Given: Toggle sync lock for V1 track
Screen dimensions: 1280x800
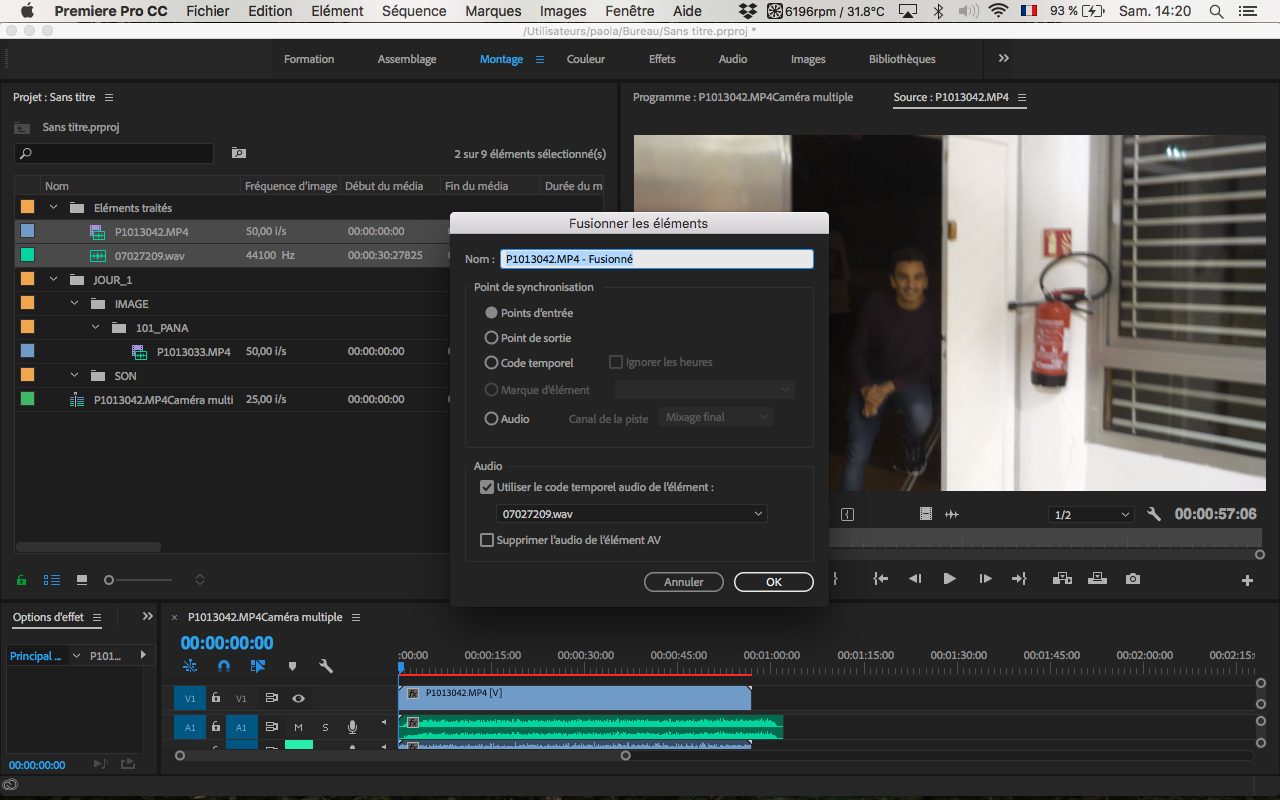Looking at the screenshot, I should [x=271, y=698].
